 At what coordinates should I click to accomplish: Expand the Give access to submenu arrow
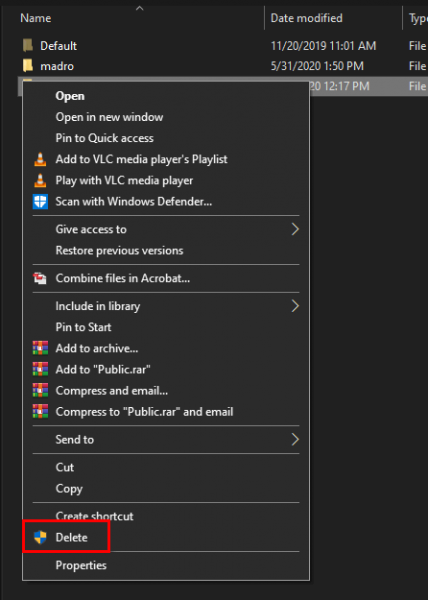click(295, 229)
